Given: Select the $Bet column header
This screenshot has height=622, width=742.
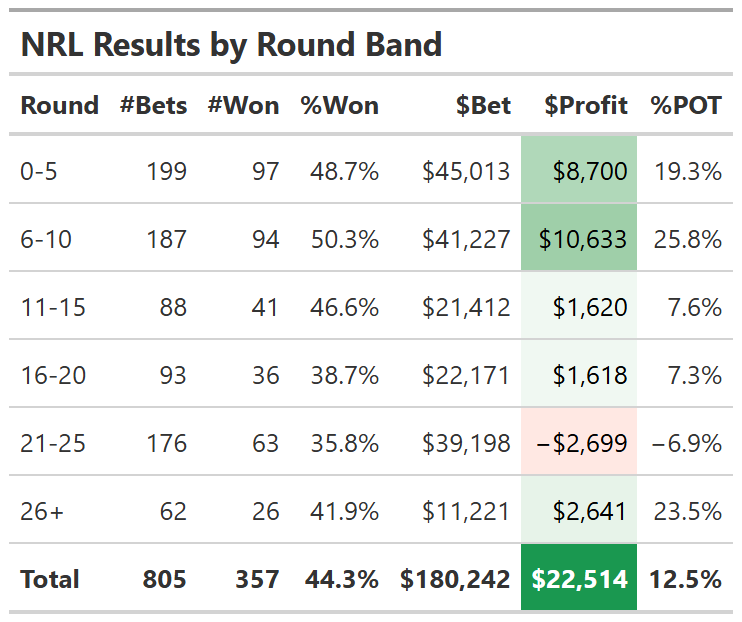Looking at the screenshot, I should click(x=483, y=105).
